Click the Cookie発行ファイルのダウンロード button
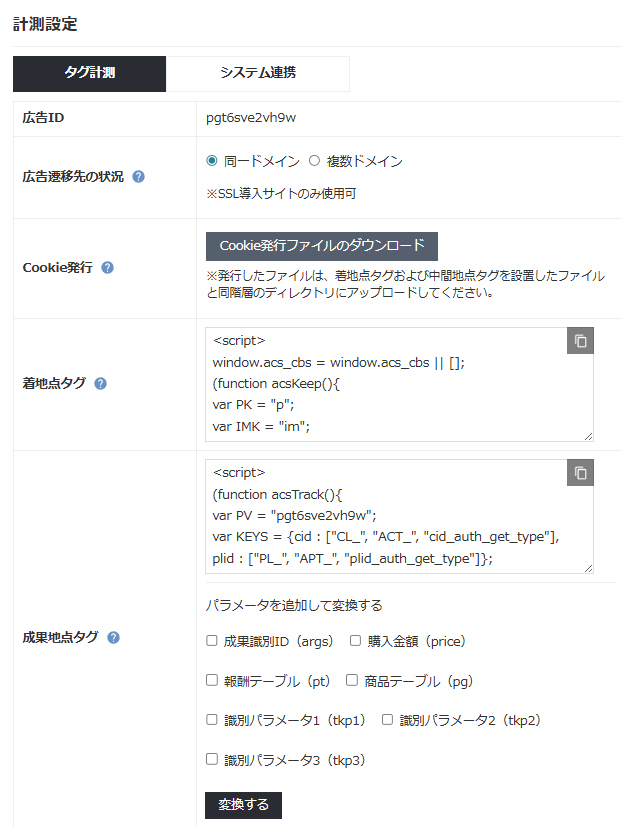The image size is (621, 827). [320, 246]
